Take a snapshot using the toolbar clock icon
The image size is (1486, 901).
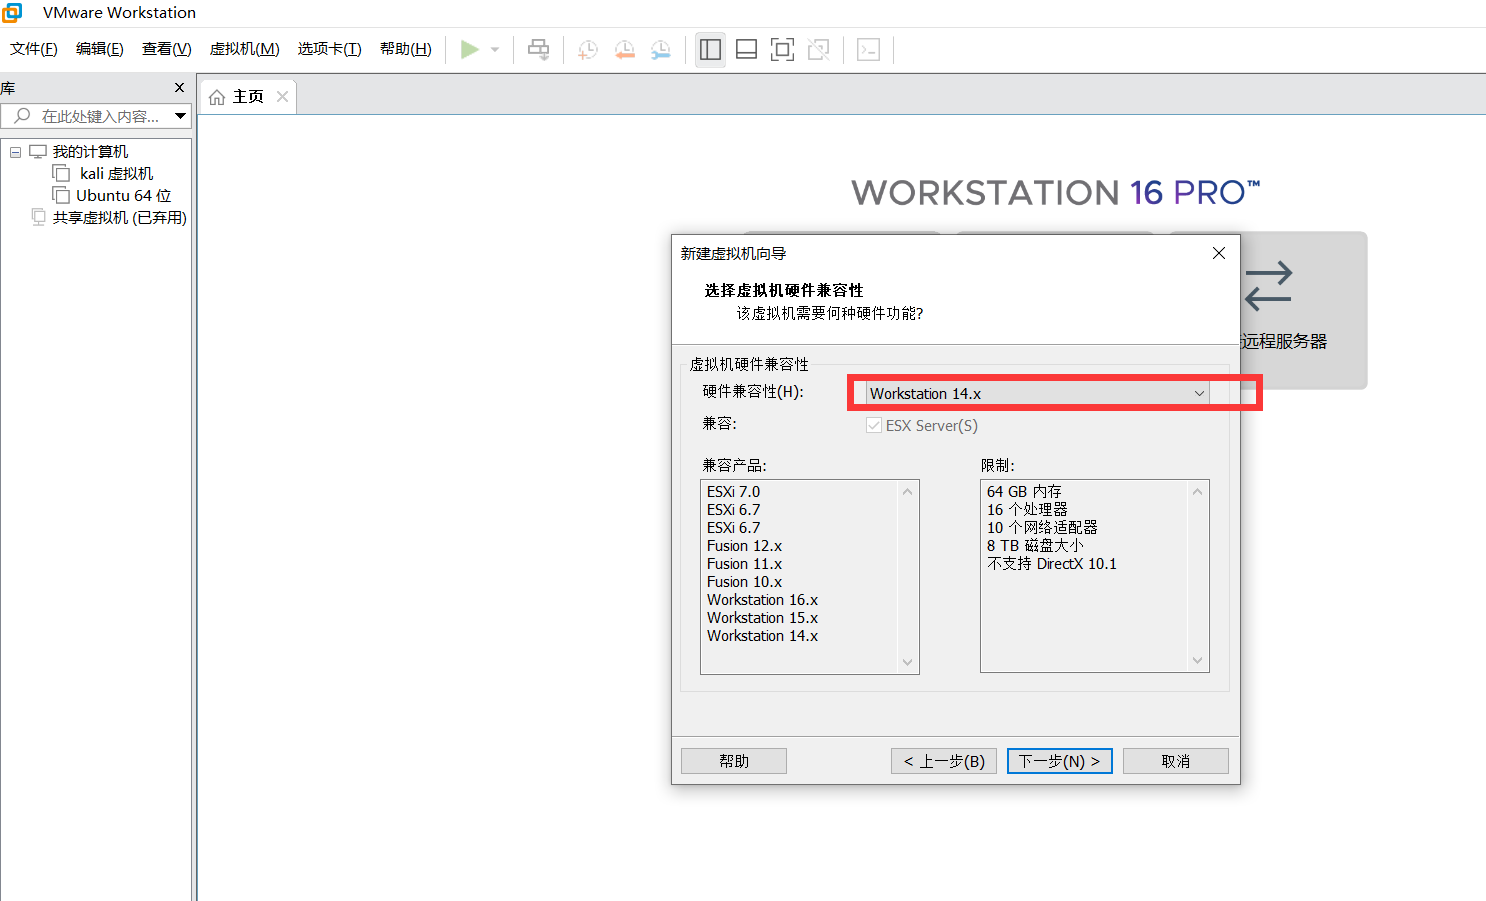point(588,50)
